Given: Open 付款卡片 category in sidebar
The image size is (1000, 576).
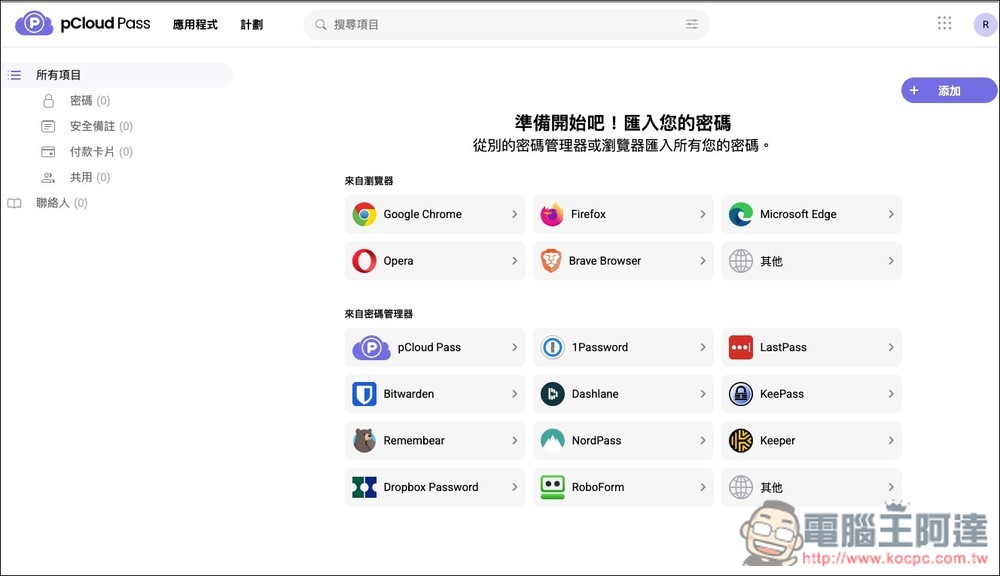Looking at the screenshot, I should pos(92,152).
